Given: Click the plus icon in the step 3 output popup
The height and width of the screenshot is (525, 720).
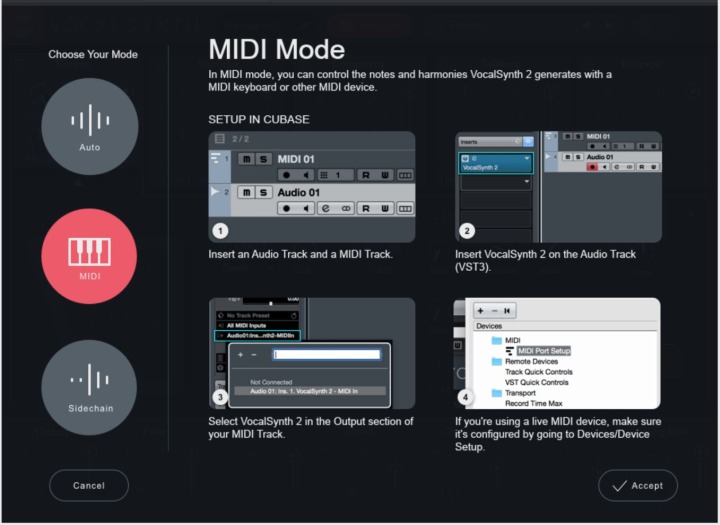Looking at the screenshot, I should click(240, 355).
